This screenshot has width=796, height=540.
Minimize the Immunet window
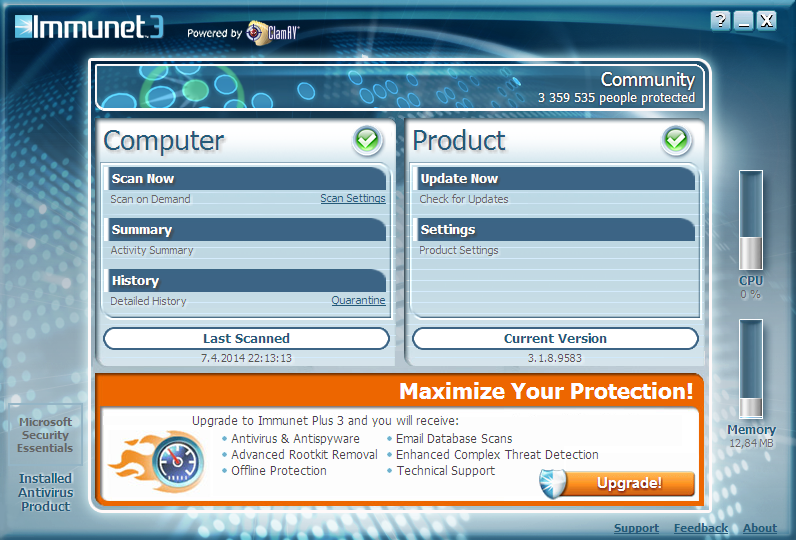pyautogui.click(x=744, y=21)
